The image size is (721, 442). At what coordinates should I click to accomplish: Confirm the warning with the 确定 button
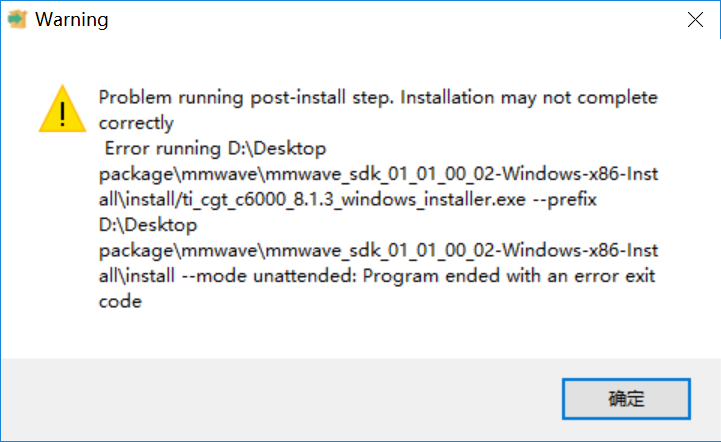click(x=627, y=398)
